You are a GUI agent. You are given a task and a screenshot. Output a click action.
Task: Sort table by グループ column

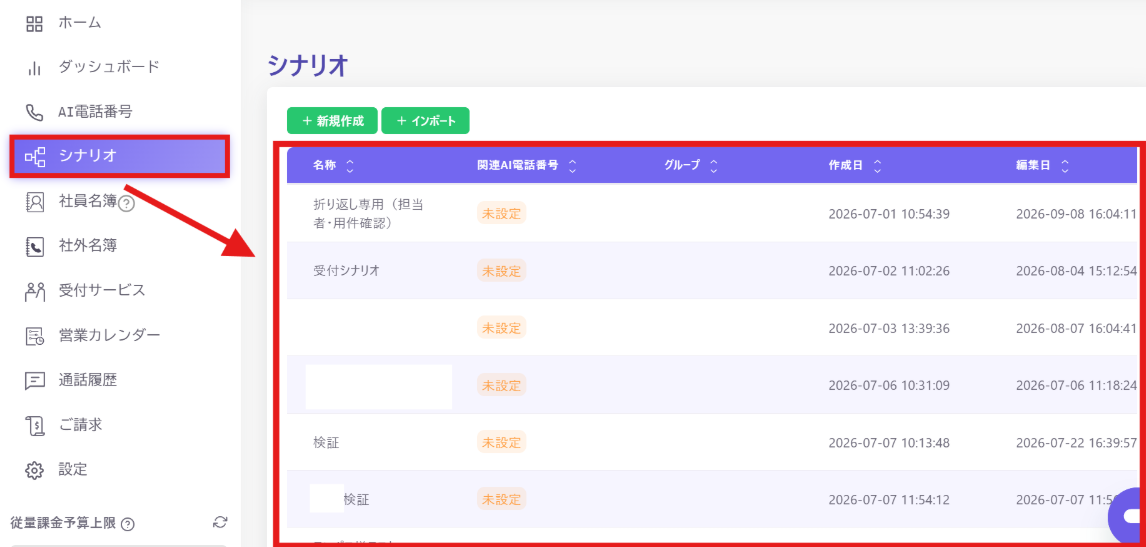coord(713,166)
